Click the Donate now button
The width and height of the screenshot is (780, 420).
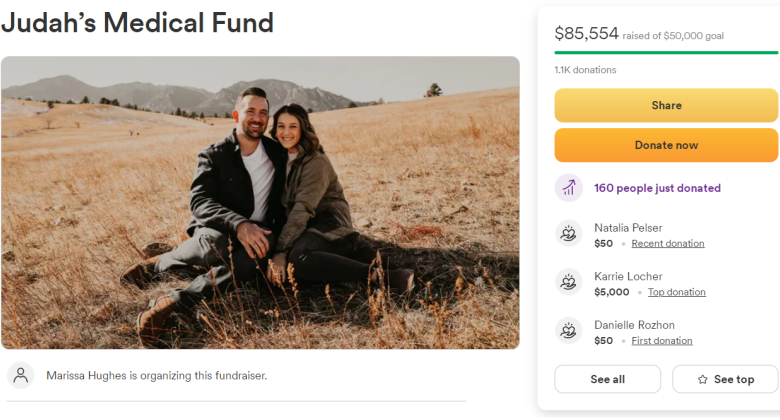(x=666, y=145)
